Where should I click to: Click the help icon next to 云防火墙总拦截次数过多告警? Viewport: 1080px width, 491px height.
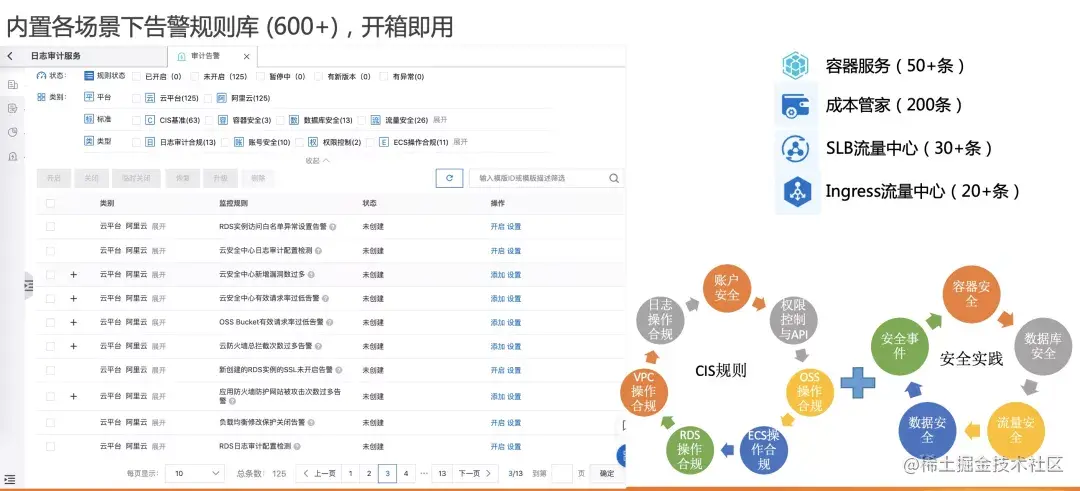[x=318, y=346]
